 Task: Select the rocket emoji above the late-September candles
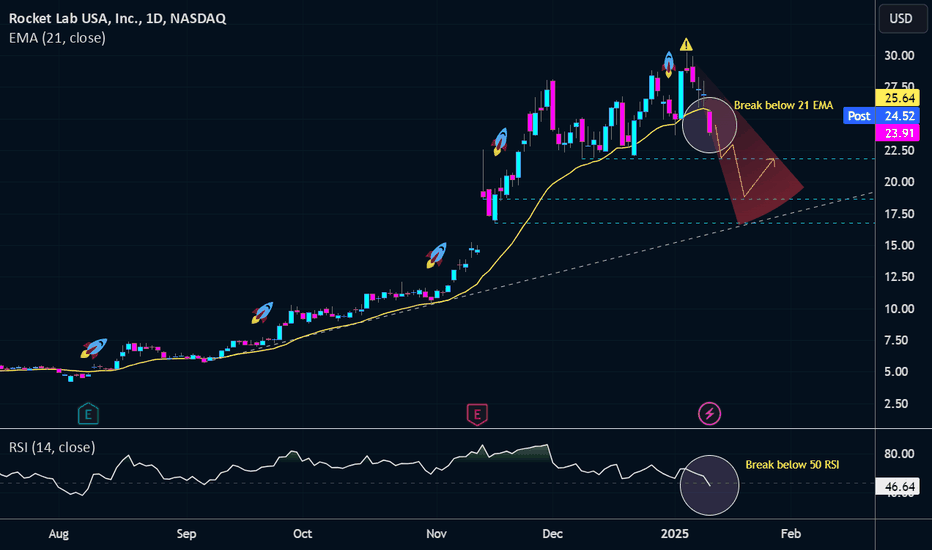coord(262,312)
